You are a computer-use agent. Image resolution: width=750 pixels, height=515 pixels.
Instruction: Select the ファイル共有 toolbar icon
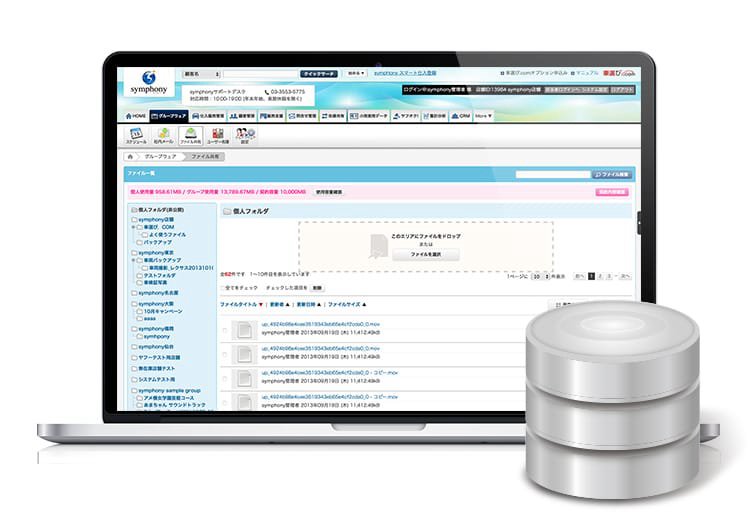(x=191, y=136)
